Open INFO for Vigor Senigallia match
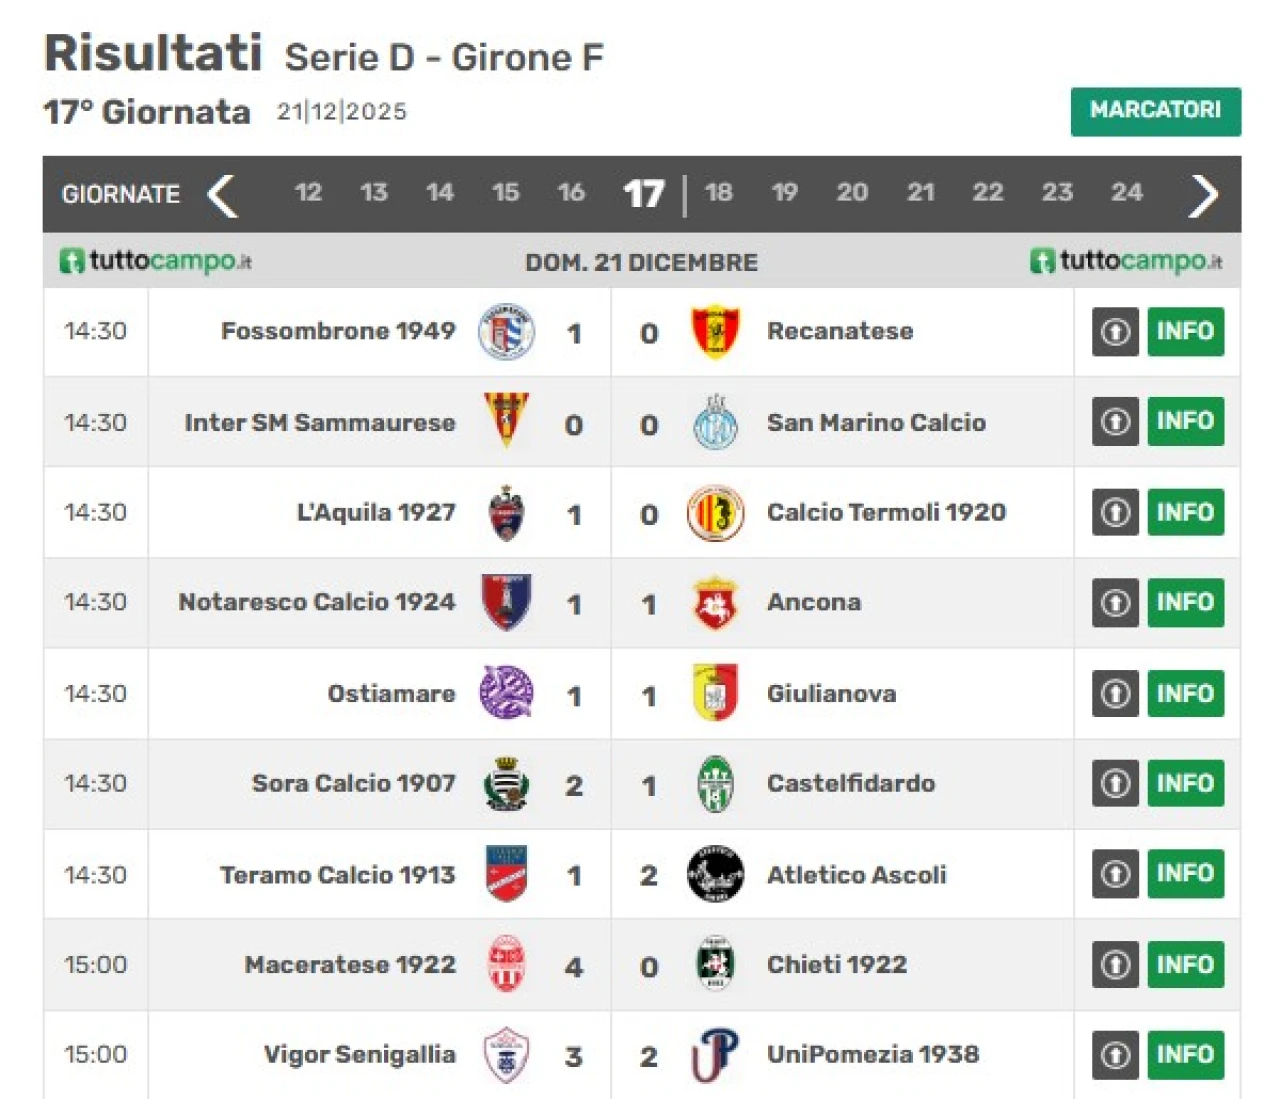This screenshot has width=1280, height=1099. click(1185, 1055)
